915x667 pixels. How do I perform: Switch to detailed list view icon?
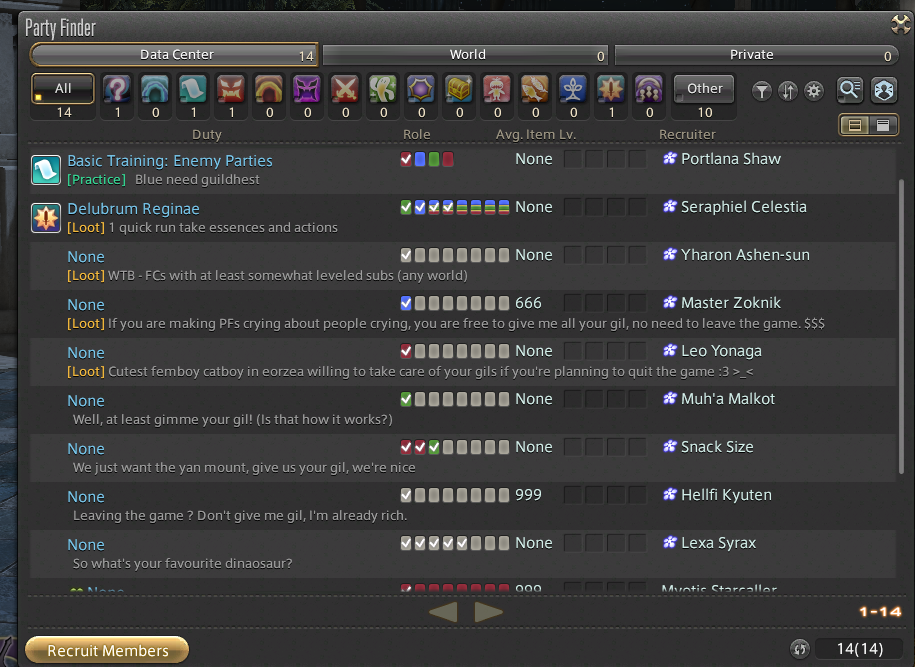883,125
